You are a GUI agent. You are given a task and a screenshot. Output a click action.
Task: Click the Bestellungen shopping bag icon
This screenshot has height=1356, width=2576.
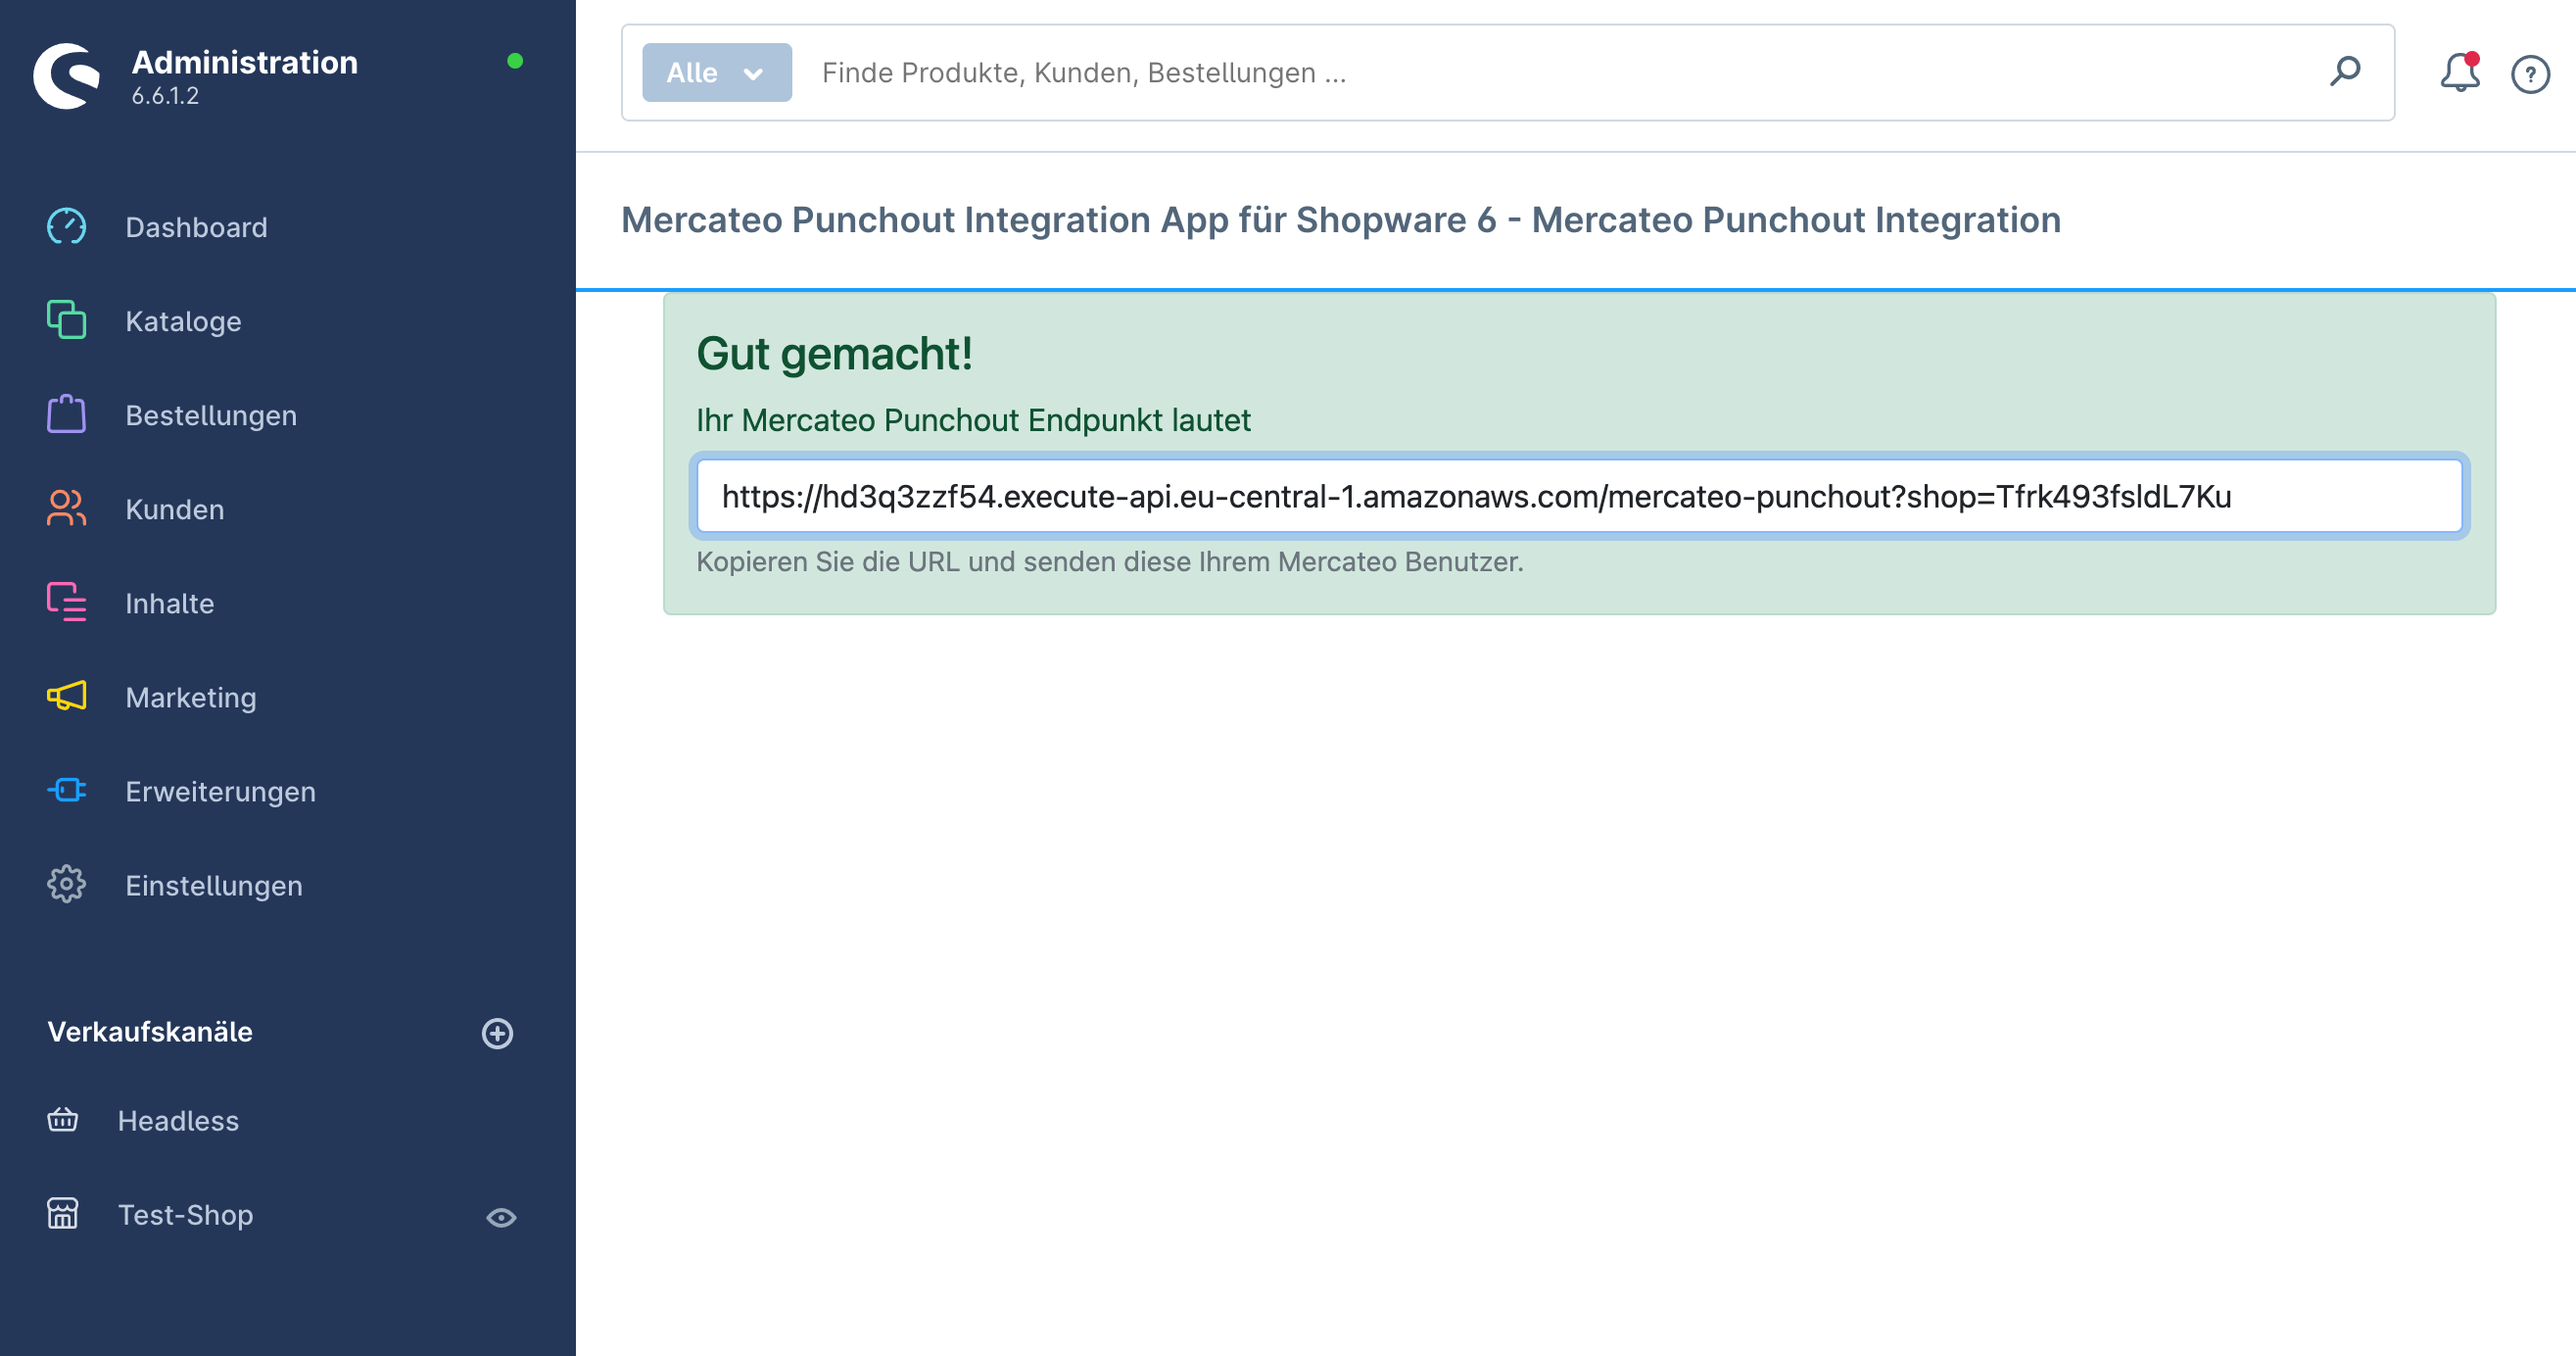tap(66, 414)
